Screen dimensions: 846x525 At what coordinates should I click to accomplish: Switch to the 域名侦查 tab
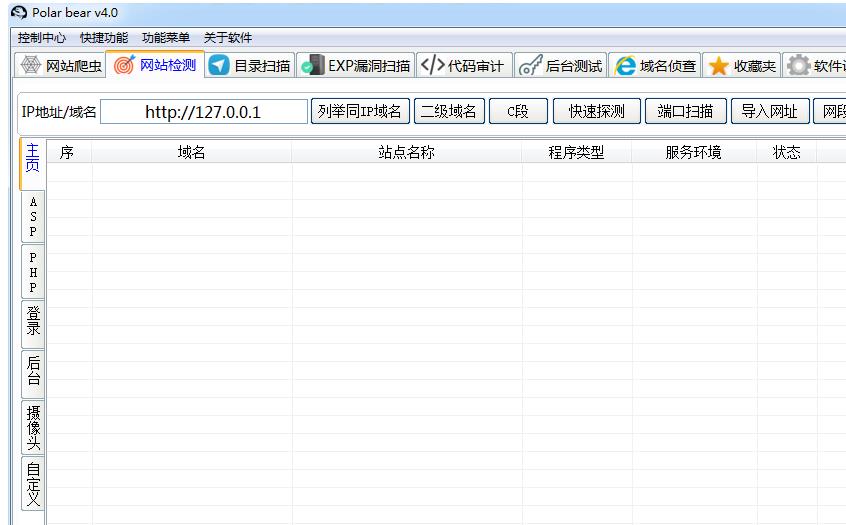point(655,66)
